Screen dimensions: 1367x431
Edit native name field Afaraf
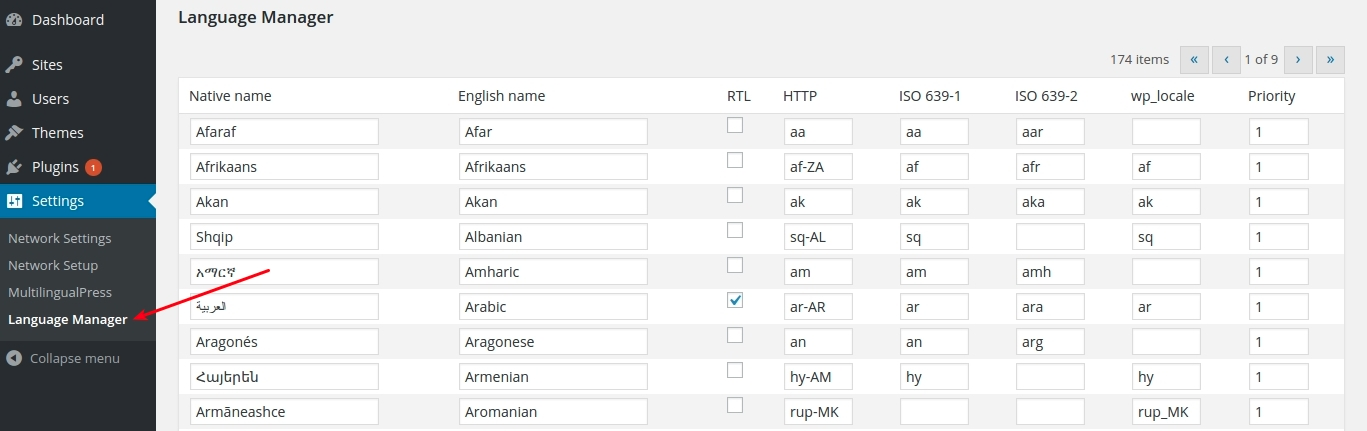point(284,132)
